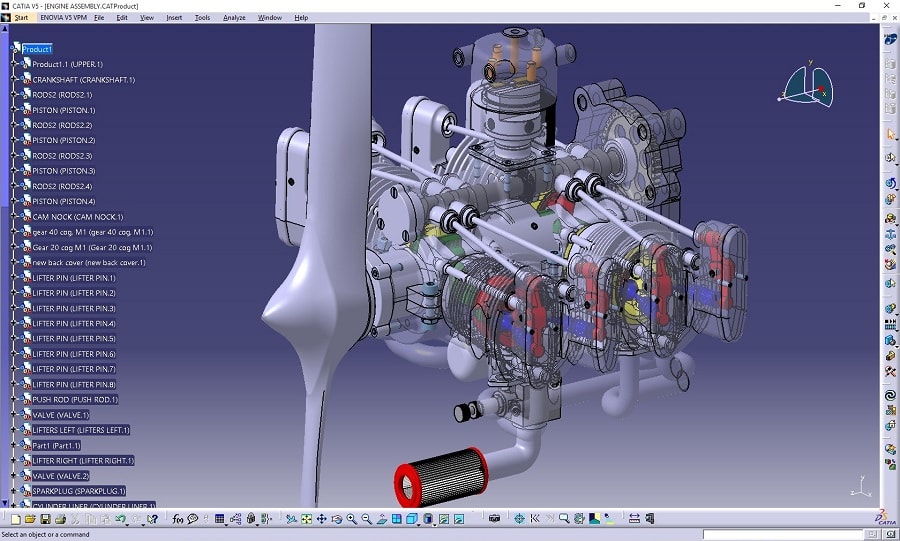Screen dimensions: 900x541
Task: Expand the PUSH ROD tree node
Action: (15, 400)
